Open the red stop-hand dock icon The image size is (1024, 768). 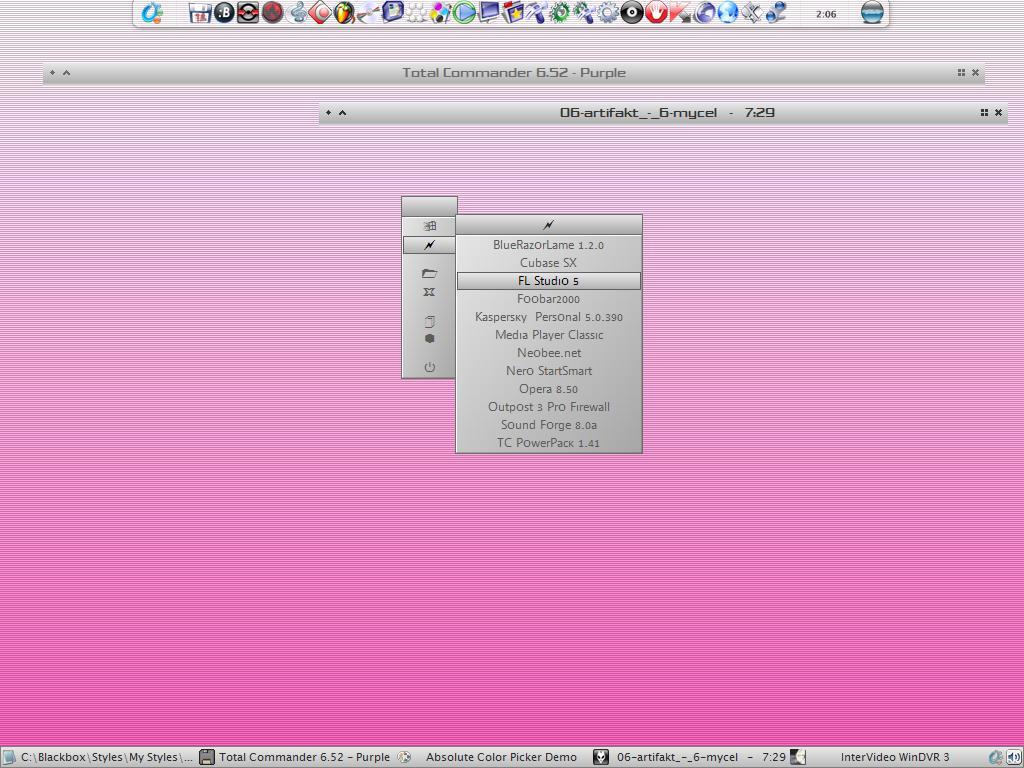655,12
